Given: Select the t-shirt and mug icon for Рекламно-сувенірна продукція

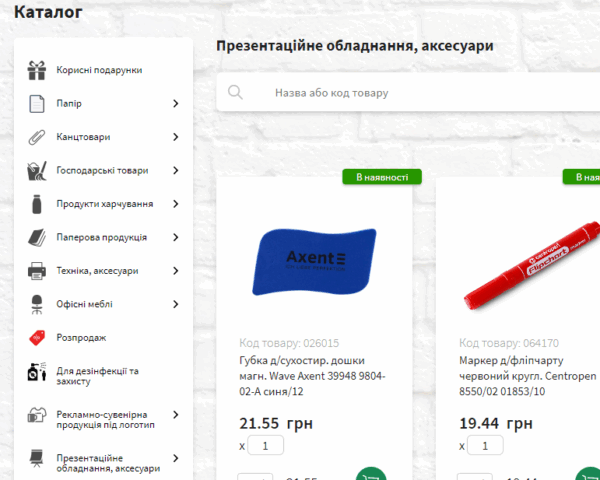Looking at the screenshot, I should (37, 415).
